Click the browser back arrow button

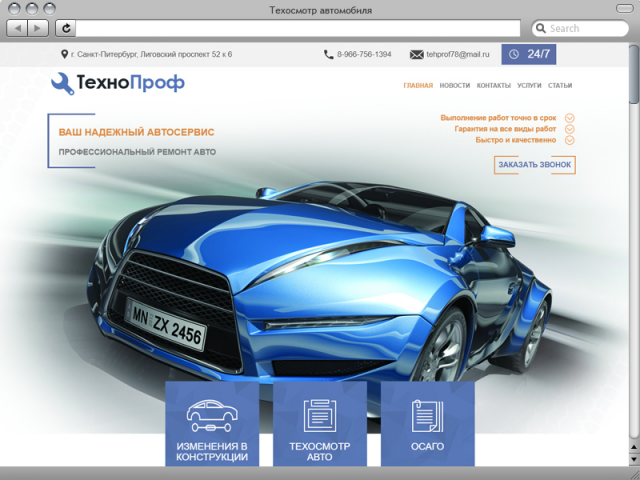pos(17,28)
